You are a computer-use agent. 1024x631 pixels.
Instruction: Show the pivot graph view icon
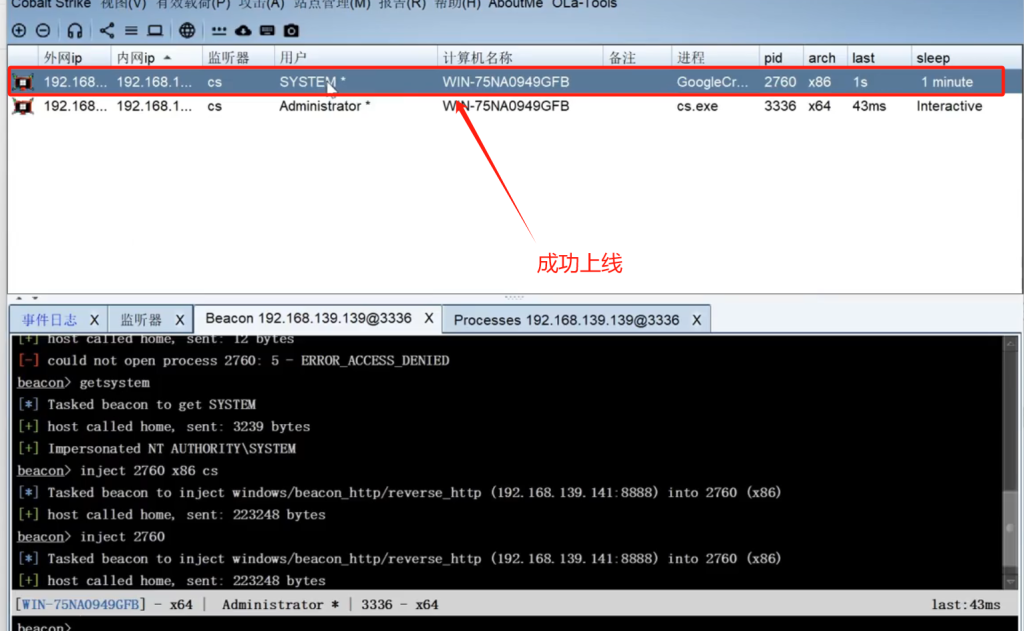click(106, 30)
